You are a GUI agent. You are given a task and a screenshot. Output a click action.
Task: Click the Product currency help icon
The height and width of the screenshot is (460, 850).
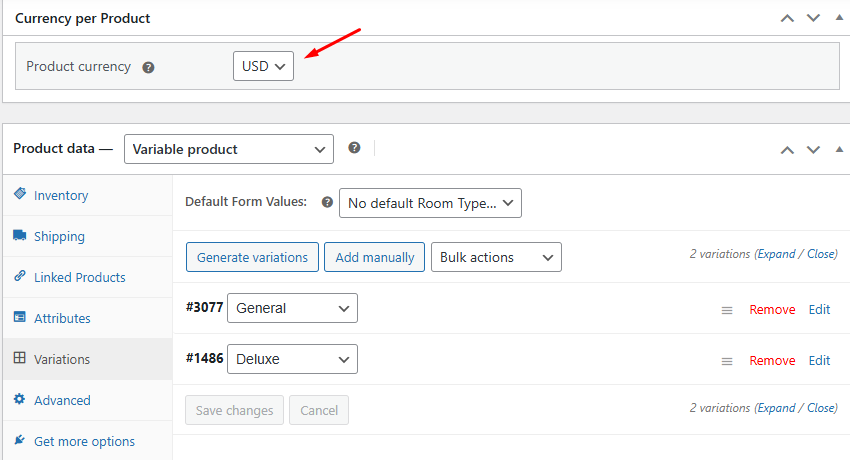(x=148, y=67)
